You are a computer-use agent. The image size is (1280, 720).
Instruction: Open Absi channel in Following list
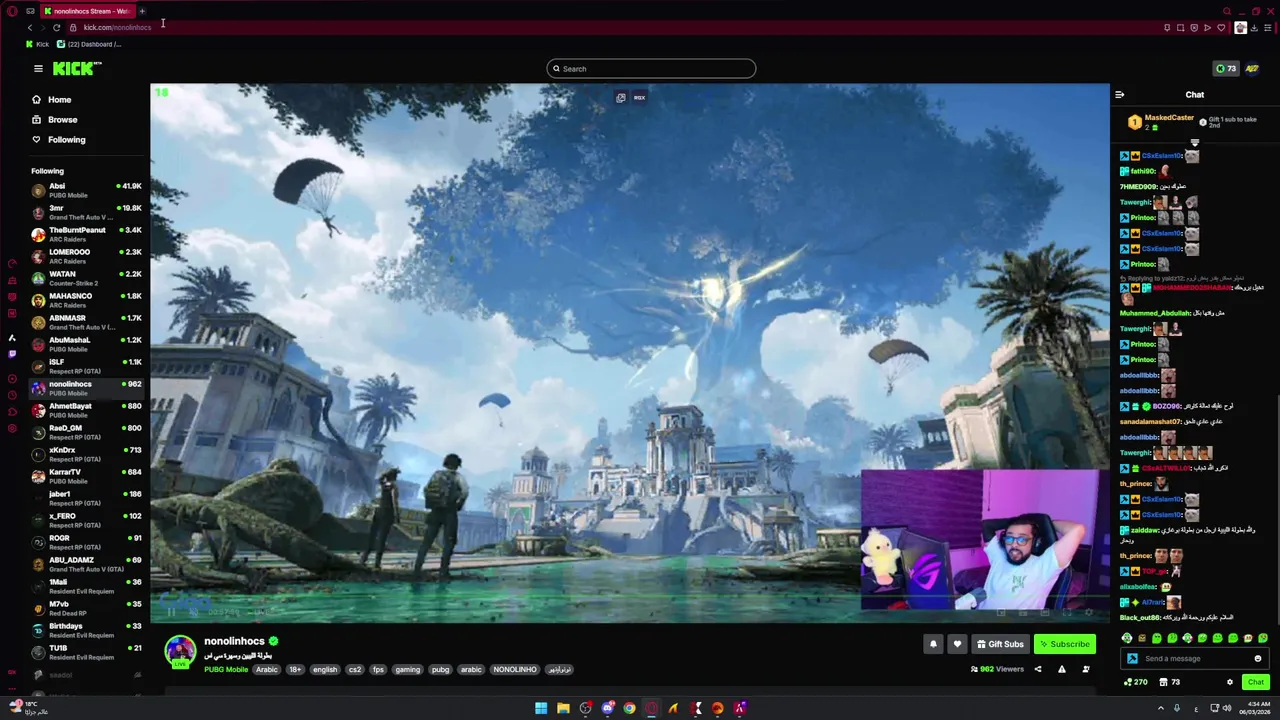(86, 190)
